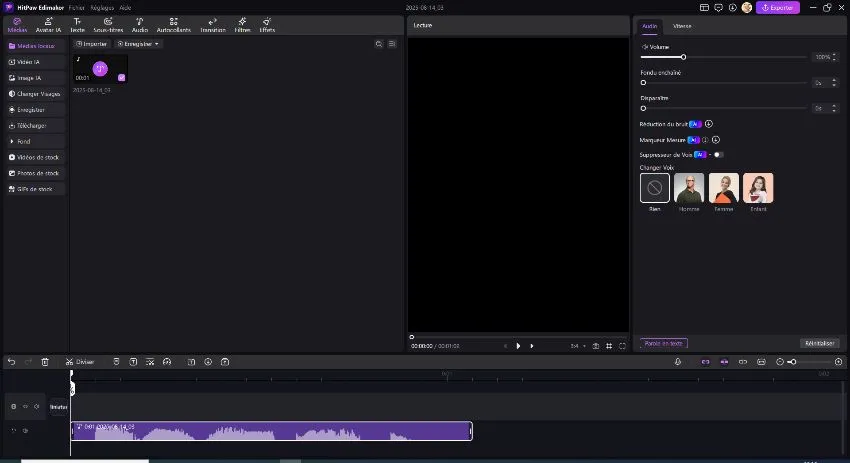Click the search icon in media panel
This screenshot has height=463, width=850.
point(379,44)
